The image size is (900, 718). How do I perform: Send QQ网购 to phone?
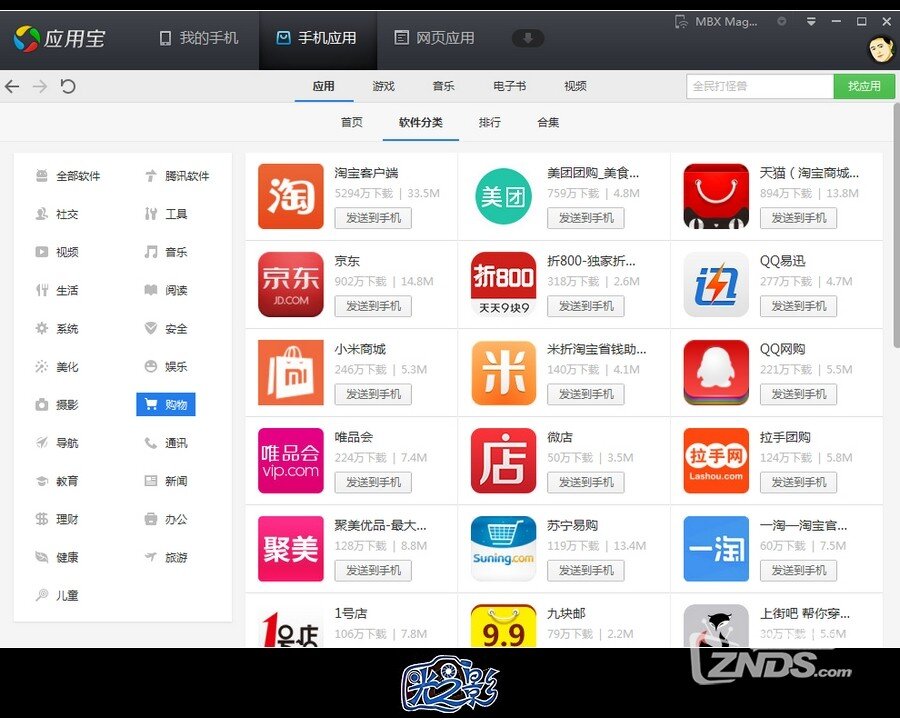click(x=798, y=394)
